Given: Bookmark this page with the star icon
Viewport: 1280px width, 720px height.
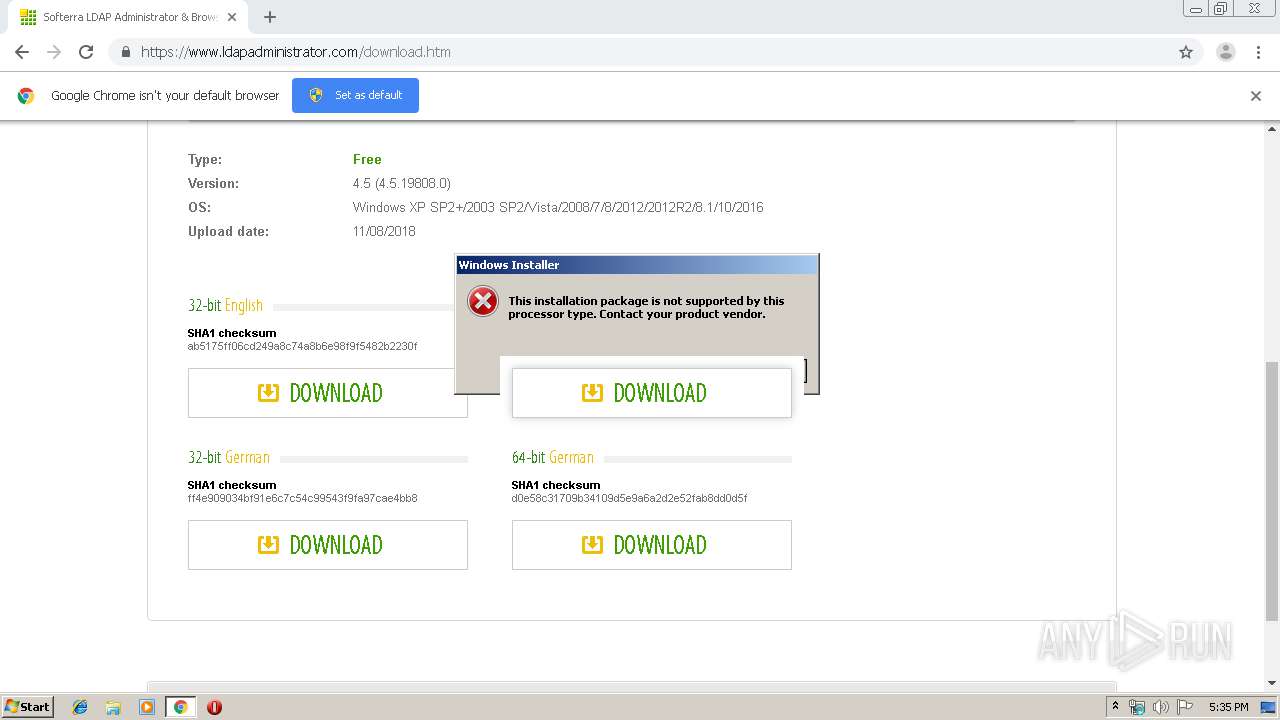Looking at the screenshot, I should coord(1186,52).
